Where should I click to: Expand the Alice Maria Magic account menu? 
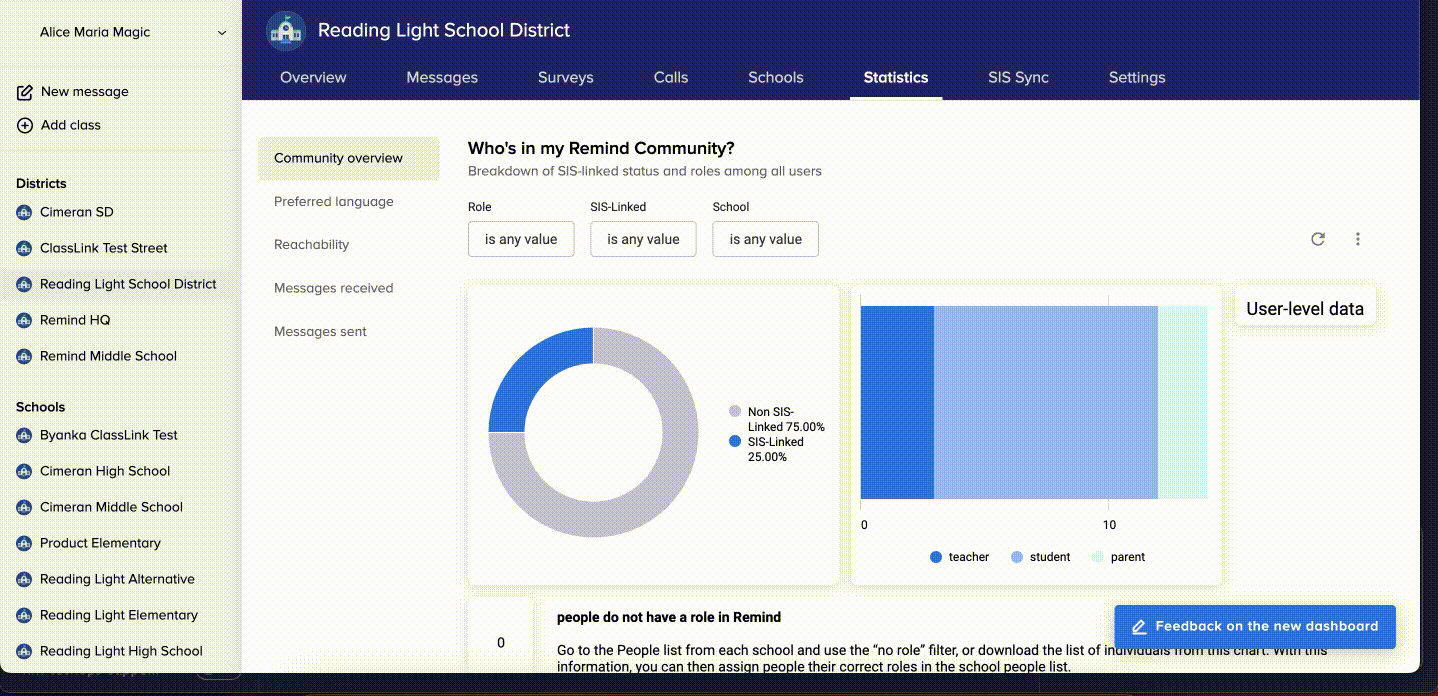221,33
